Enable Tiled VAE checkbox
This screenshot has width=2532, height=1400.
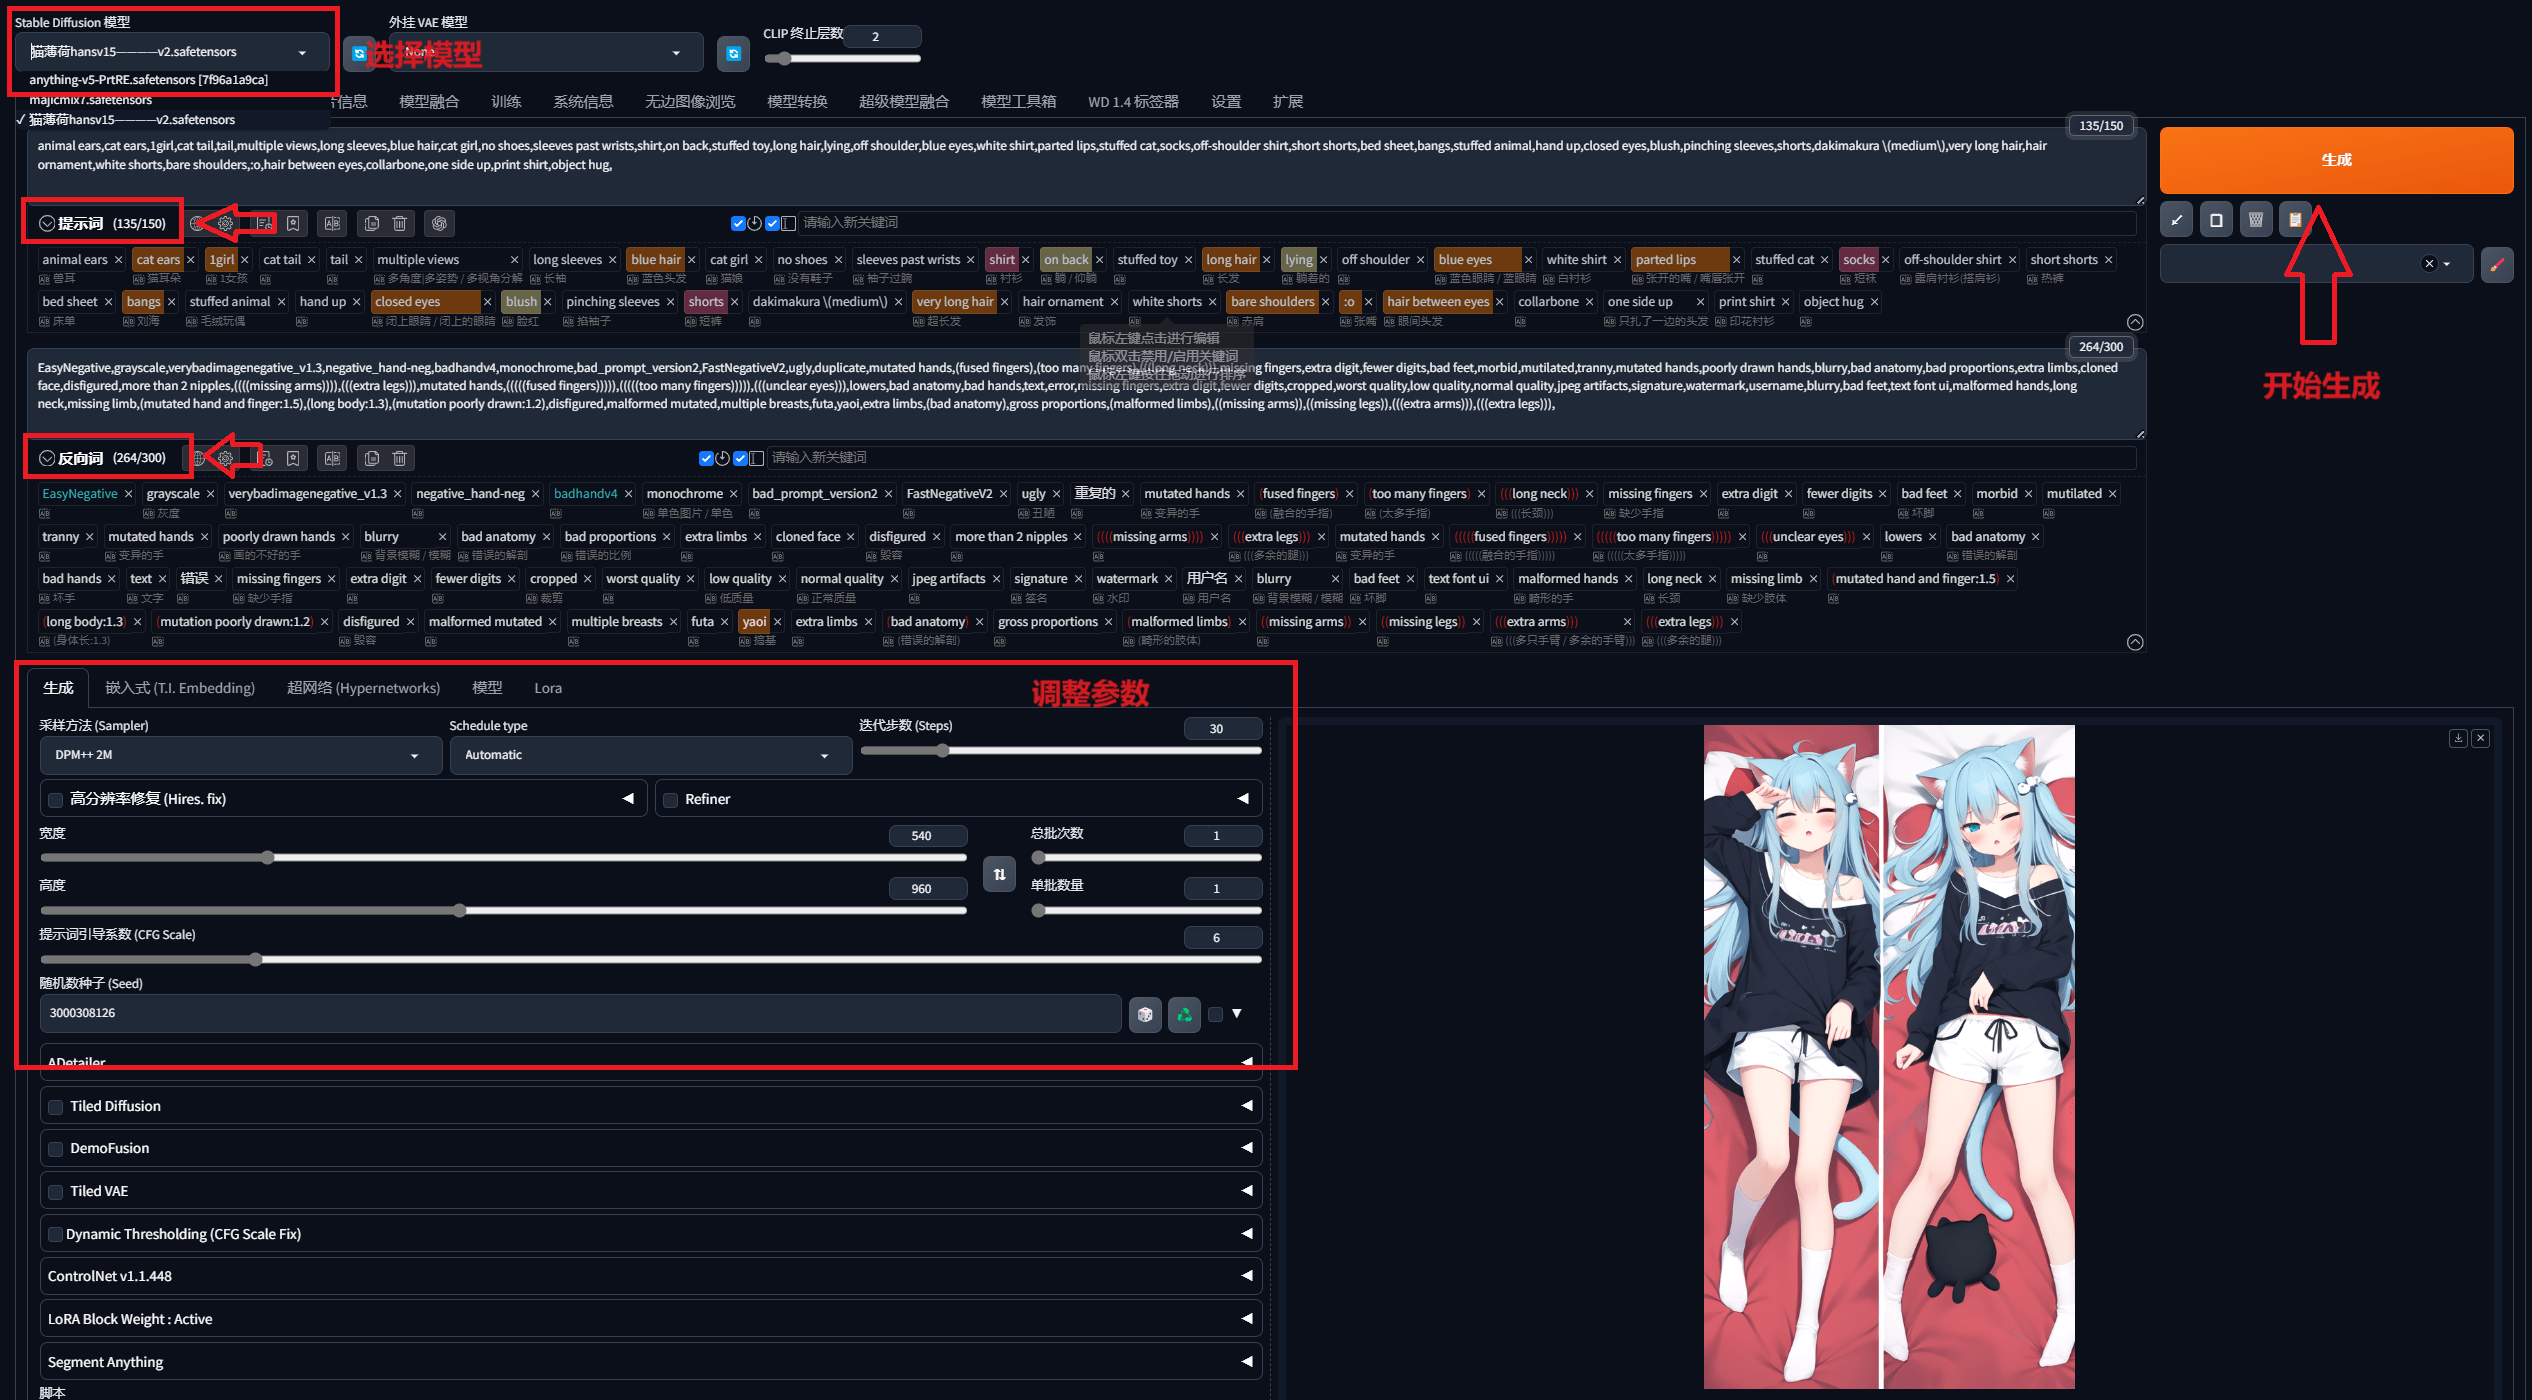coord(56,1192)
